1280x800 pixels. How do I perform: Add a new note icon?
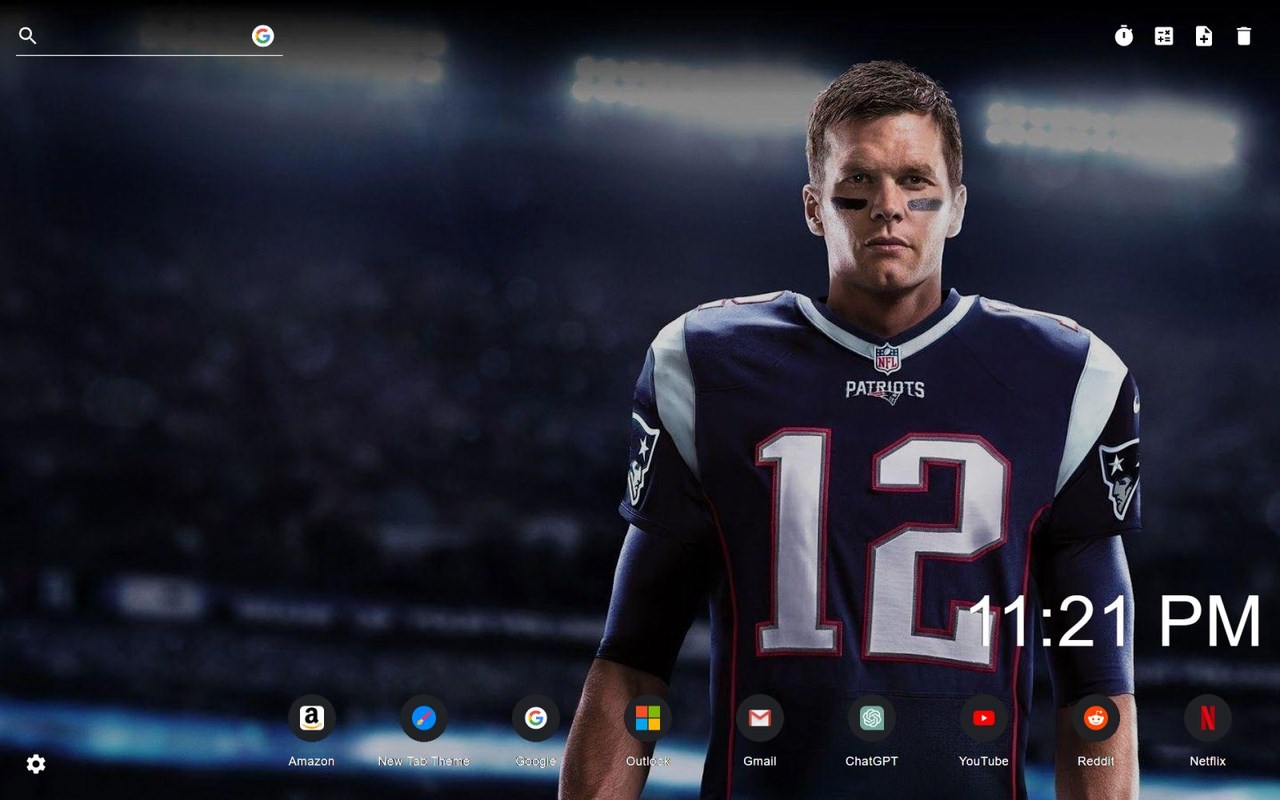click(x=1204, y=36)
